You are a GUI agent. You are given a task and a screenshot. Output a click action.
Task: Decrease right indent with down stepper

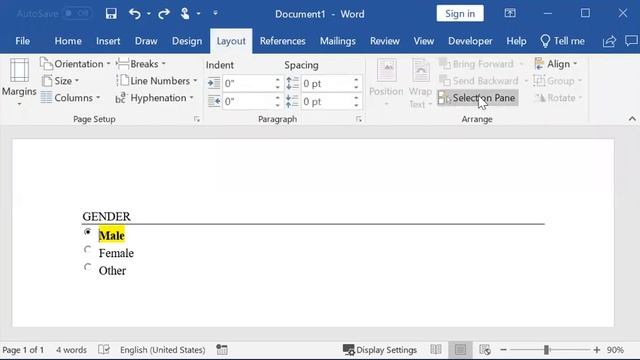coord(278,105)
